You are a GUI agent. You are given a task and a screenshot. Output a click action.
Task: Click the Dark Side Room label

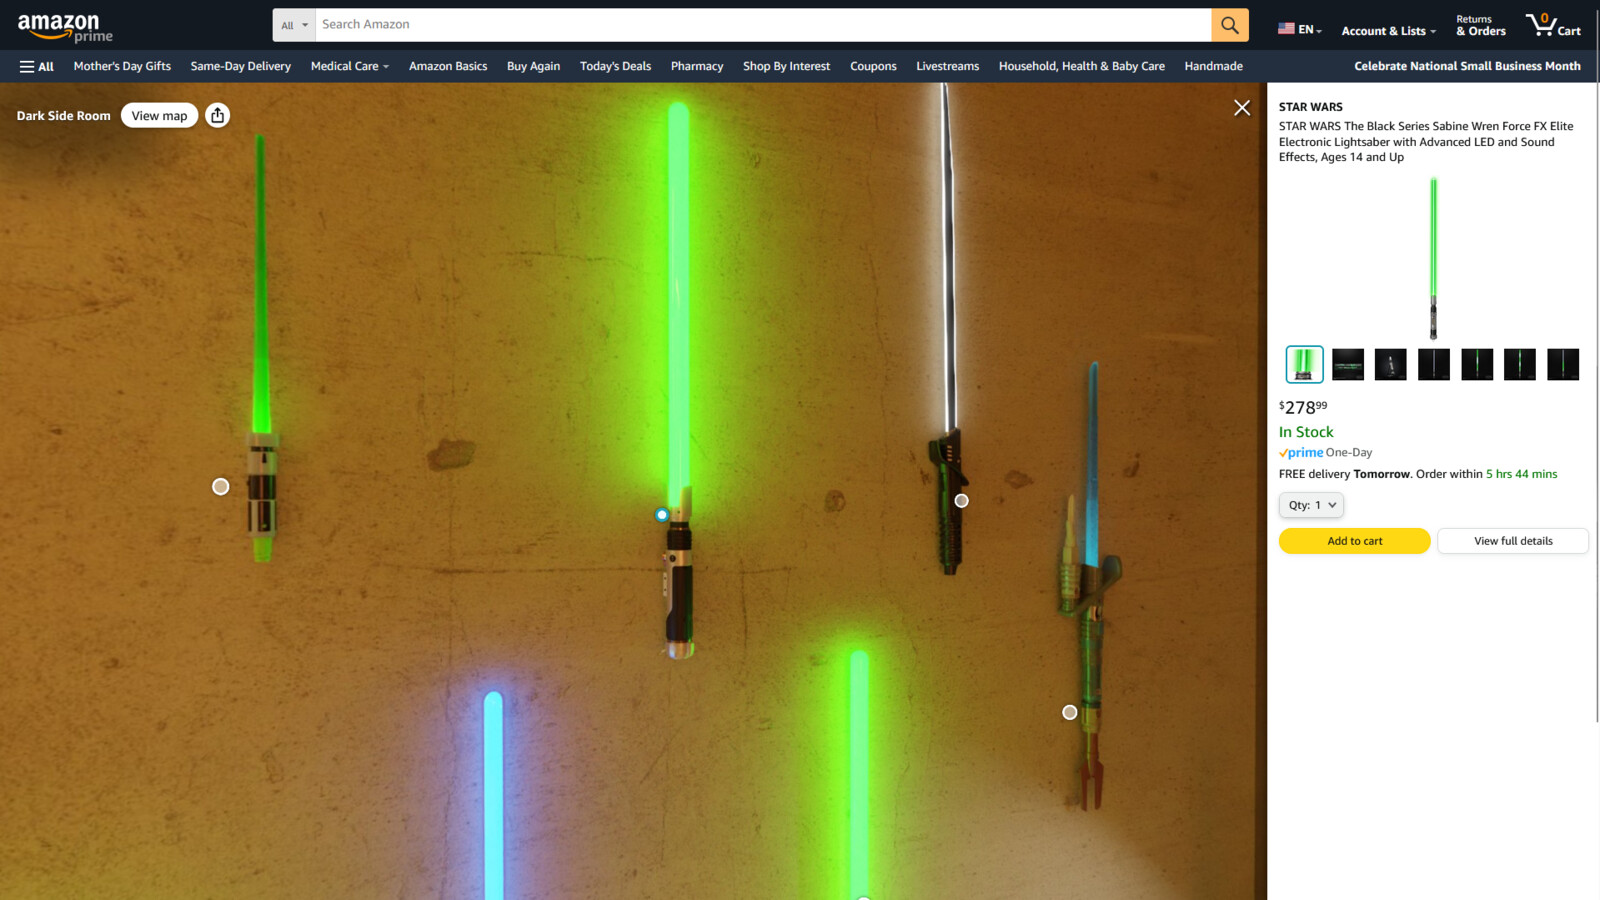(63, 116)
